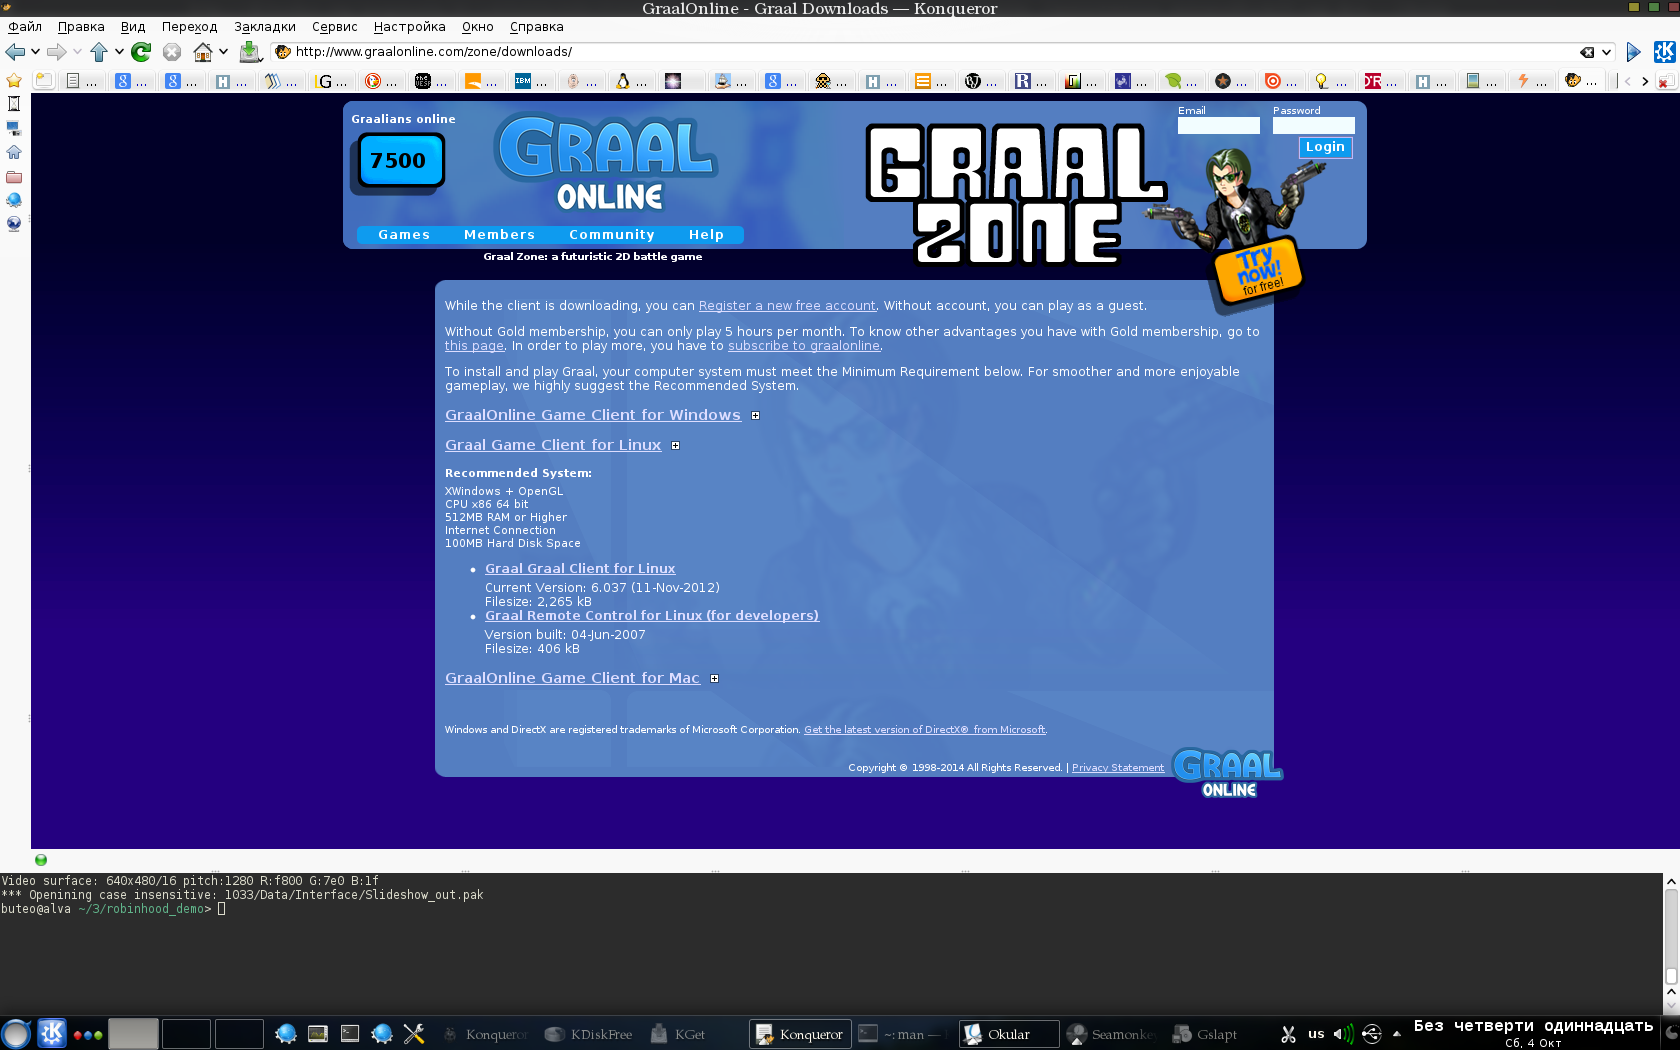Screen dimensions: 1680x1050
Task: Click the terminal panel scrollbar up arrow
Action: click(1671, 881)
